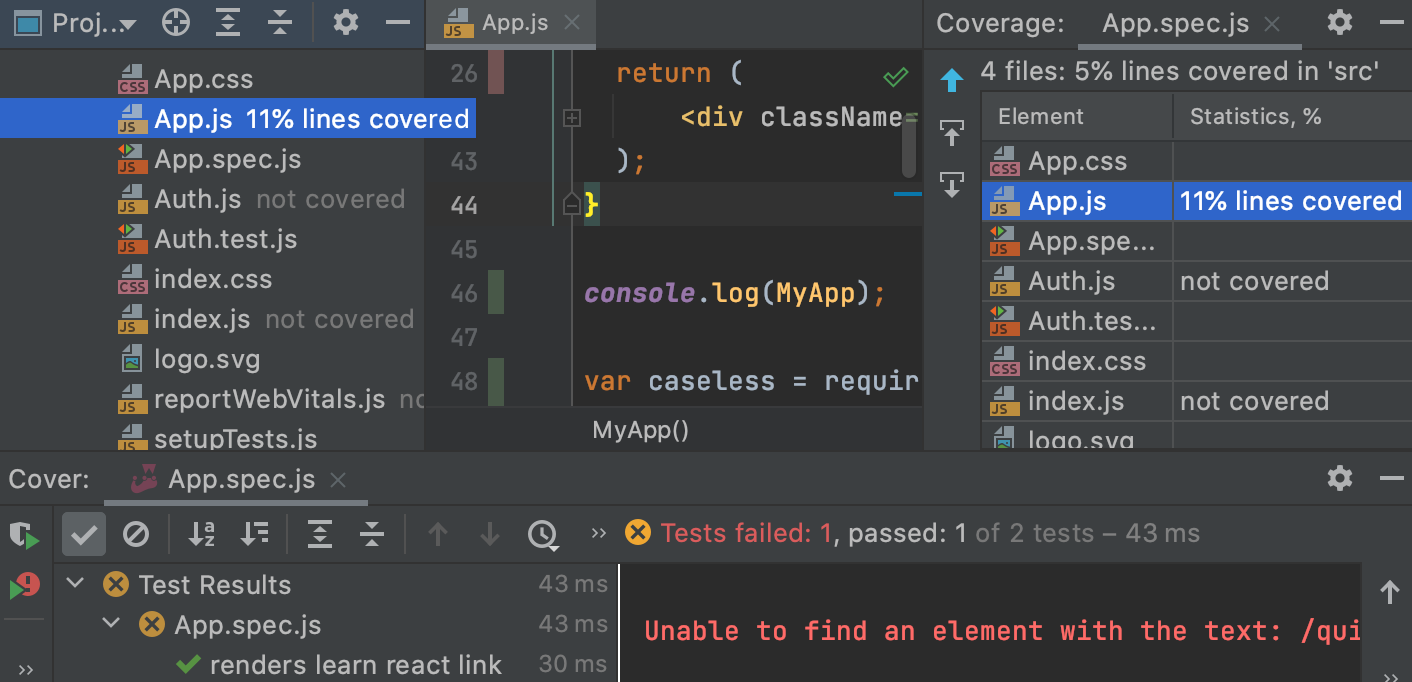Hide the Coverage panel
Screen dimensions: 1412x682
(1392, 22)
